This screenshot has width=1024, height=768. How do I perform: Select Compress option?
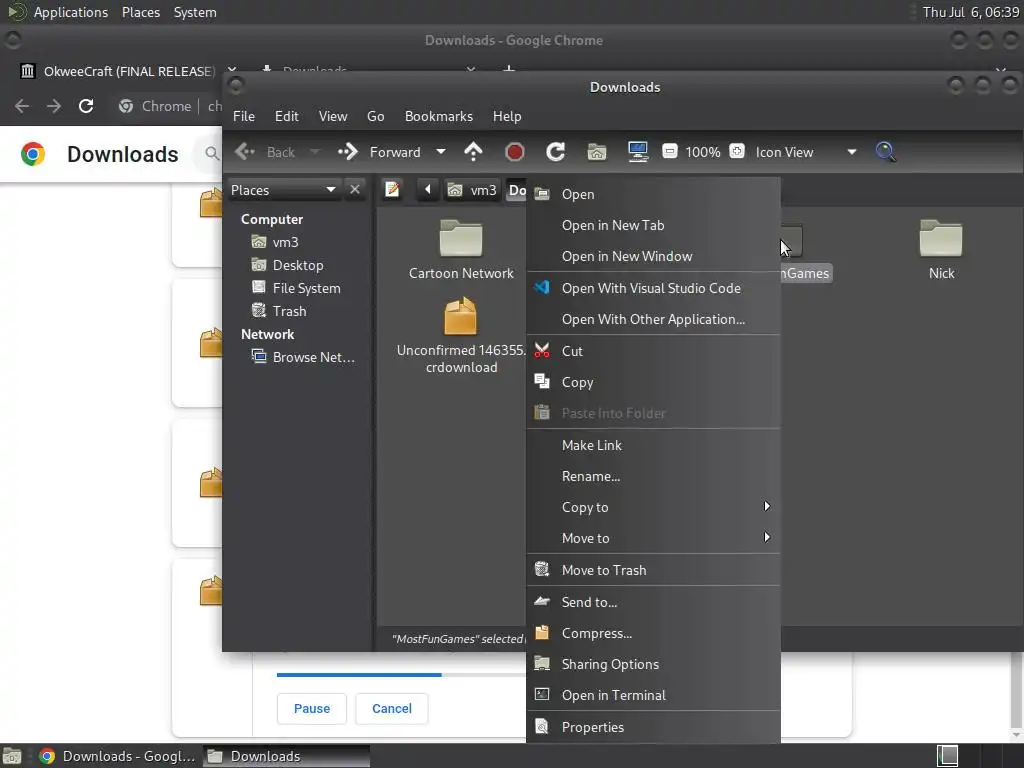click(654, 633)
